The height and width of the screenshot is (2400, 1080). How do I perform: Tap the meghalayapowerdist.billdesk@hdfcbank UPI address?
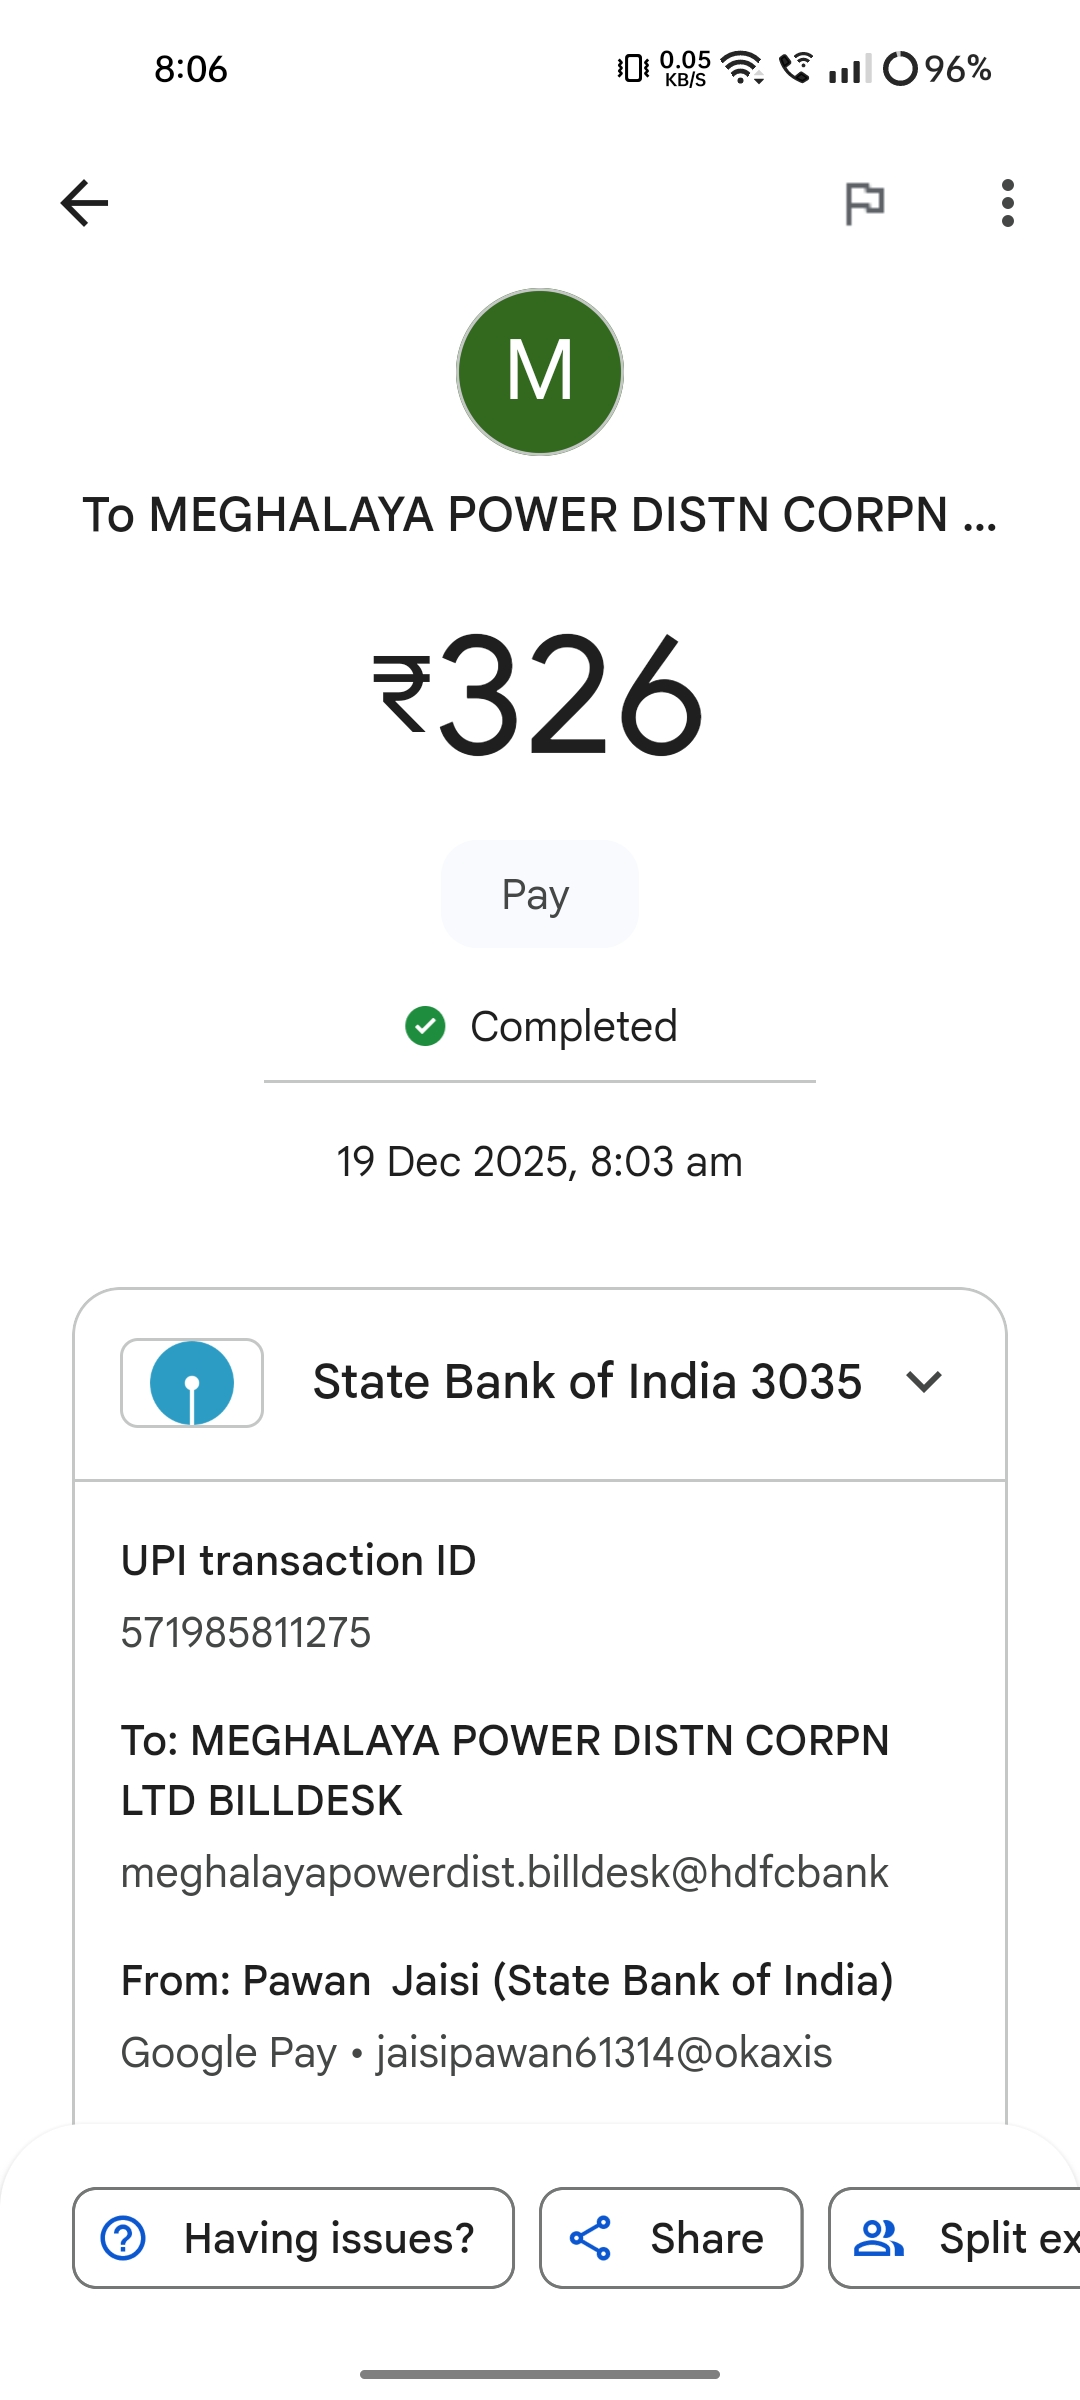pos(505,1872)
